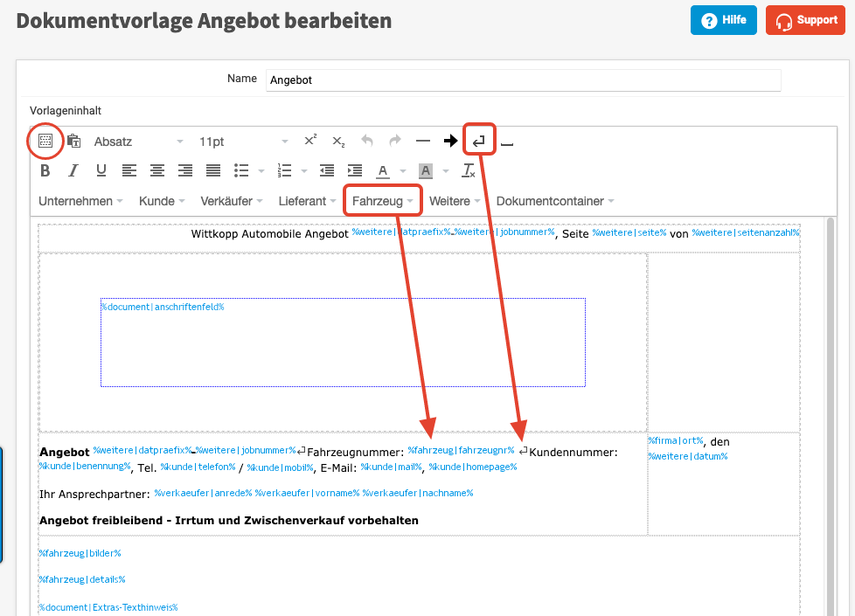Image resolution: width=855 pixels, height=616 pixels.
Task: Insert a line break with the ↵ icon
Action: (x=478, y=141)
